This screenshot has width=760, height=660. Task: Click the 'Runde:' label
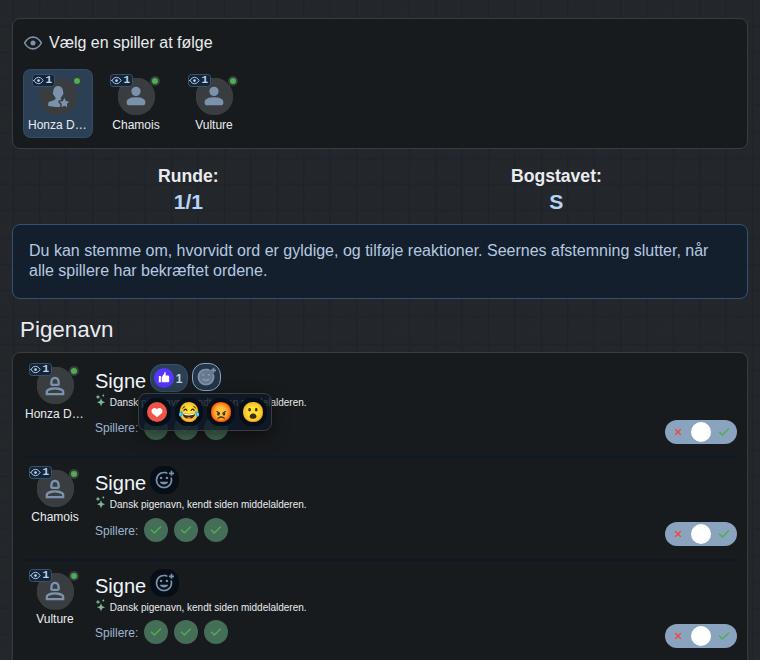pos(188,176)
